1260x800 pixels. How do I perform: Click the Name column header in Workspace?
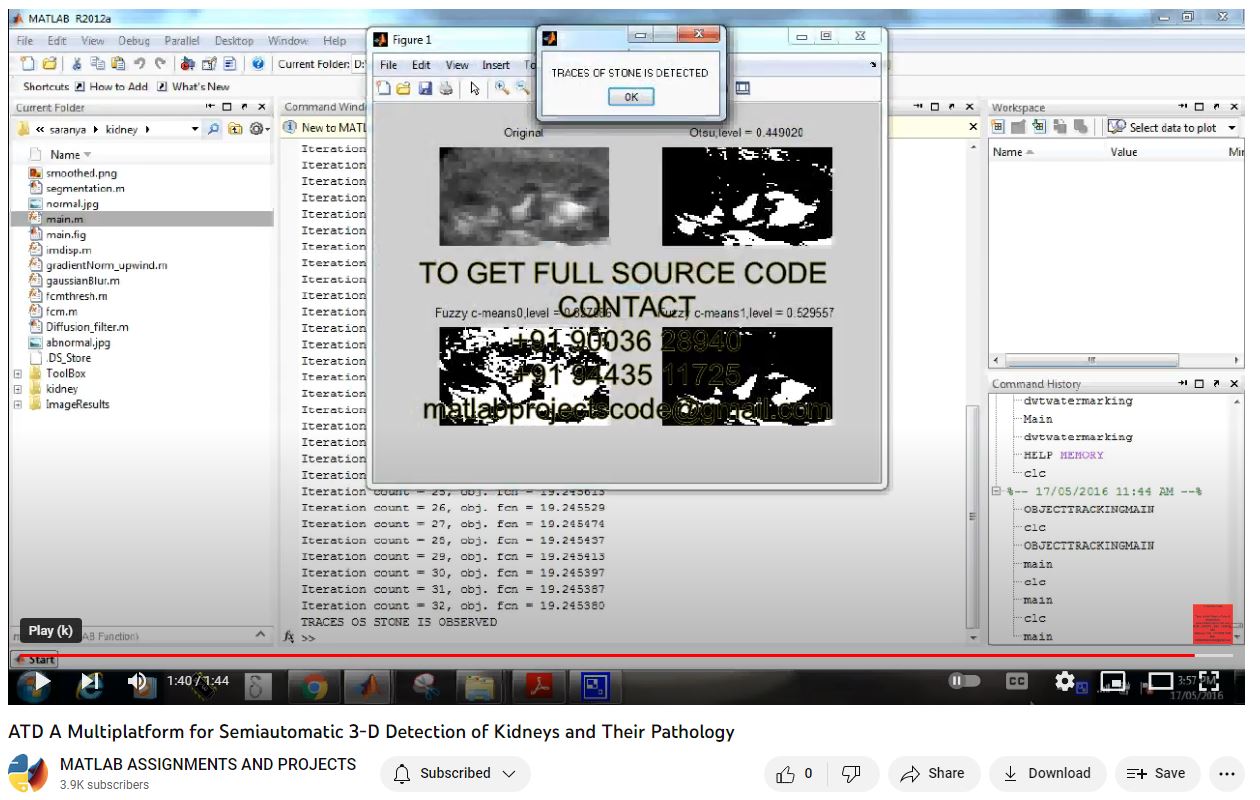[x=1014, y=152]
